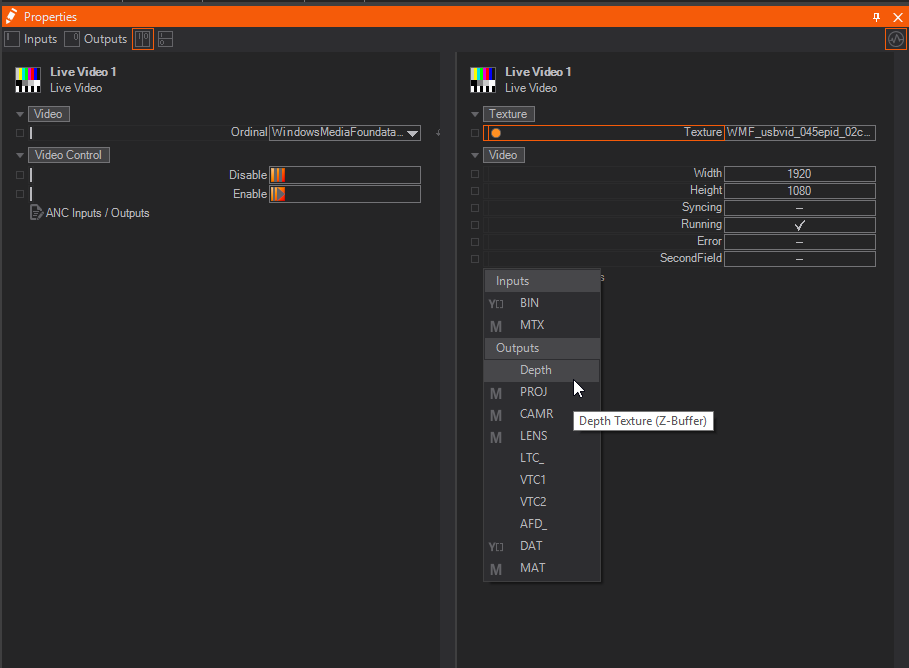Click the stacked layout icon in toolbar
Image resolution: width=909 pixels, height=668 pixels.
(x=165, y=39)
